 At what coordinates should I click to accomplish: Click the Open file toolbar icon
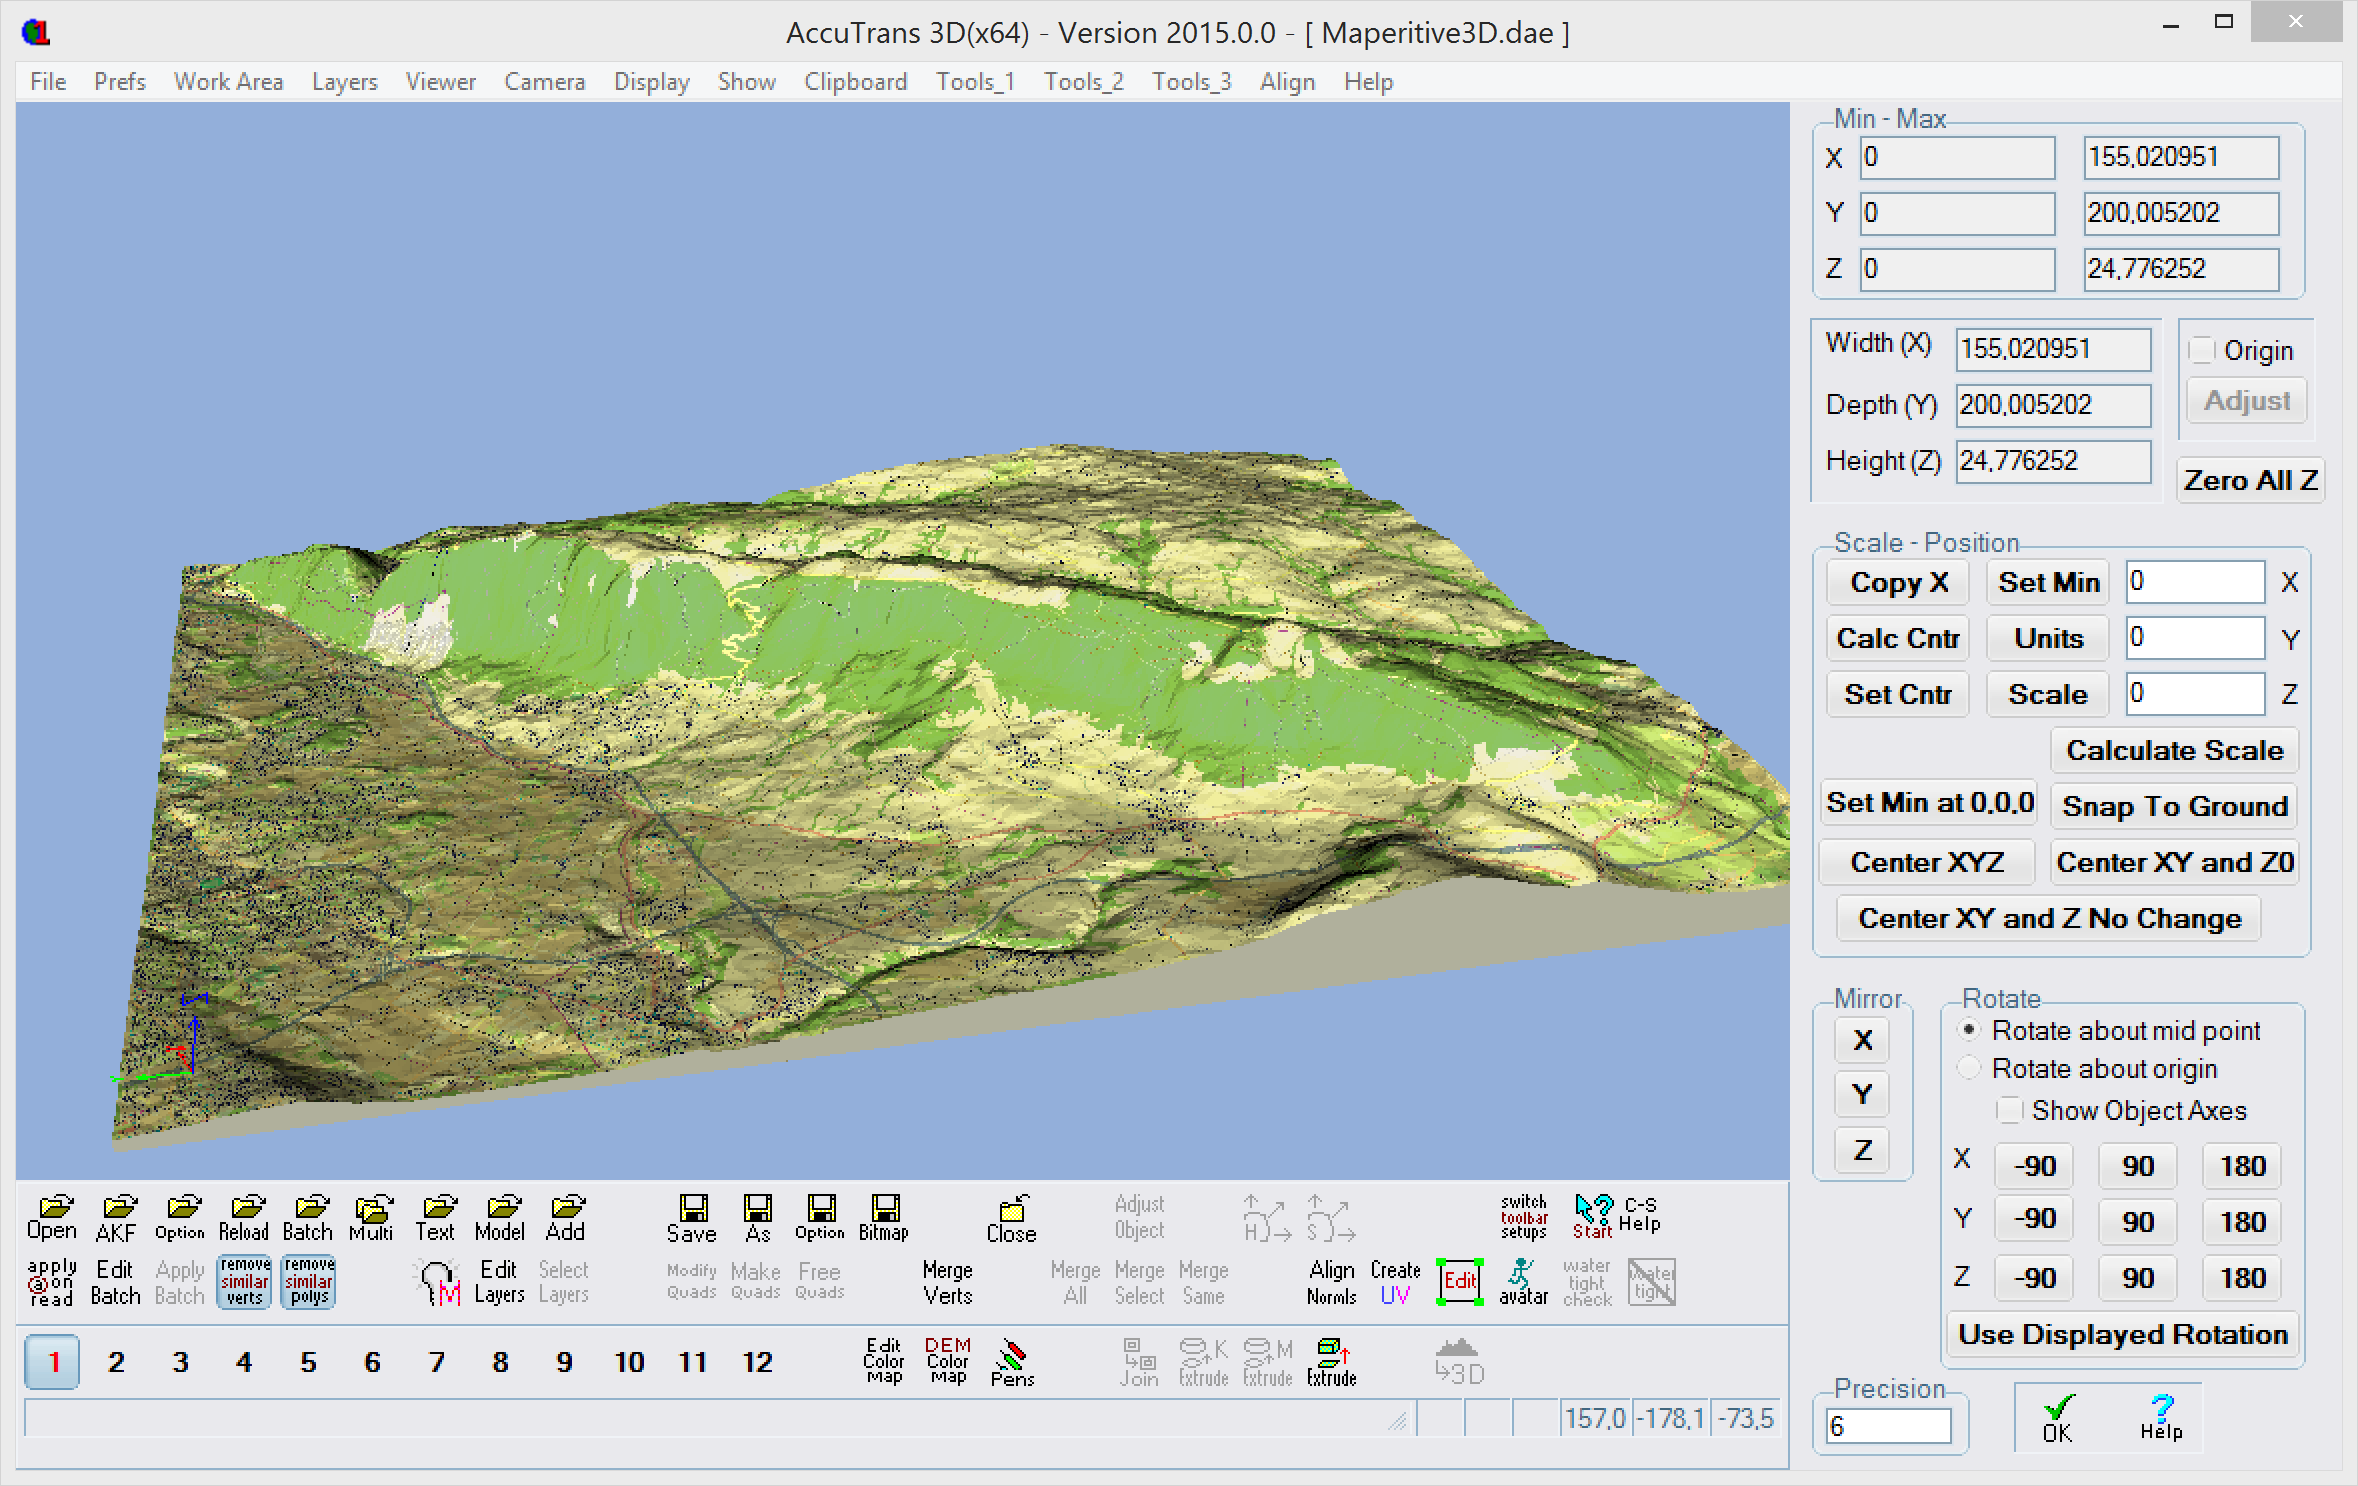pyautogui.click(x=52, y=1217)
